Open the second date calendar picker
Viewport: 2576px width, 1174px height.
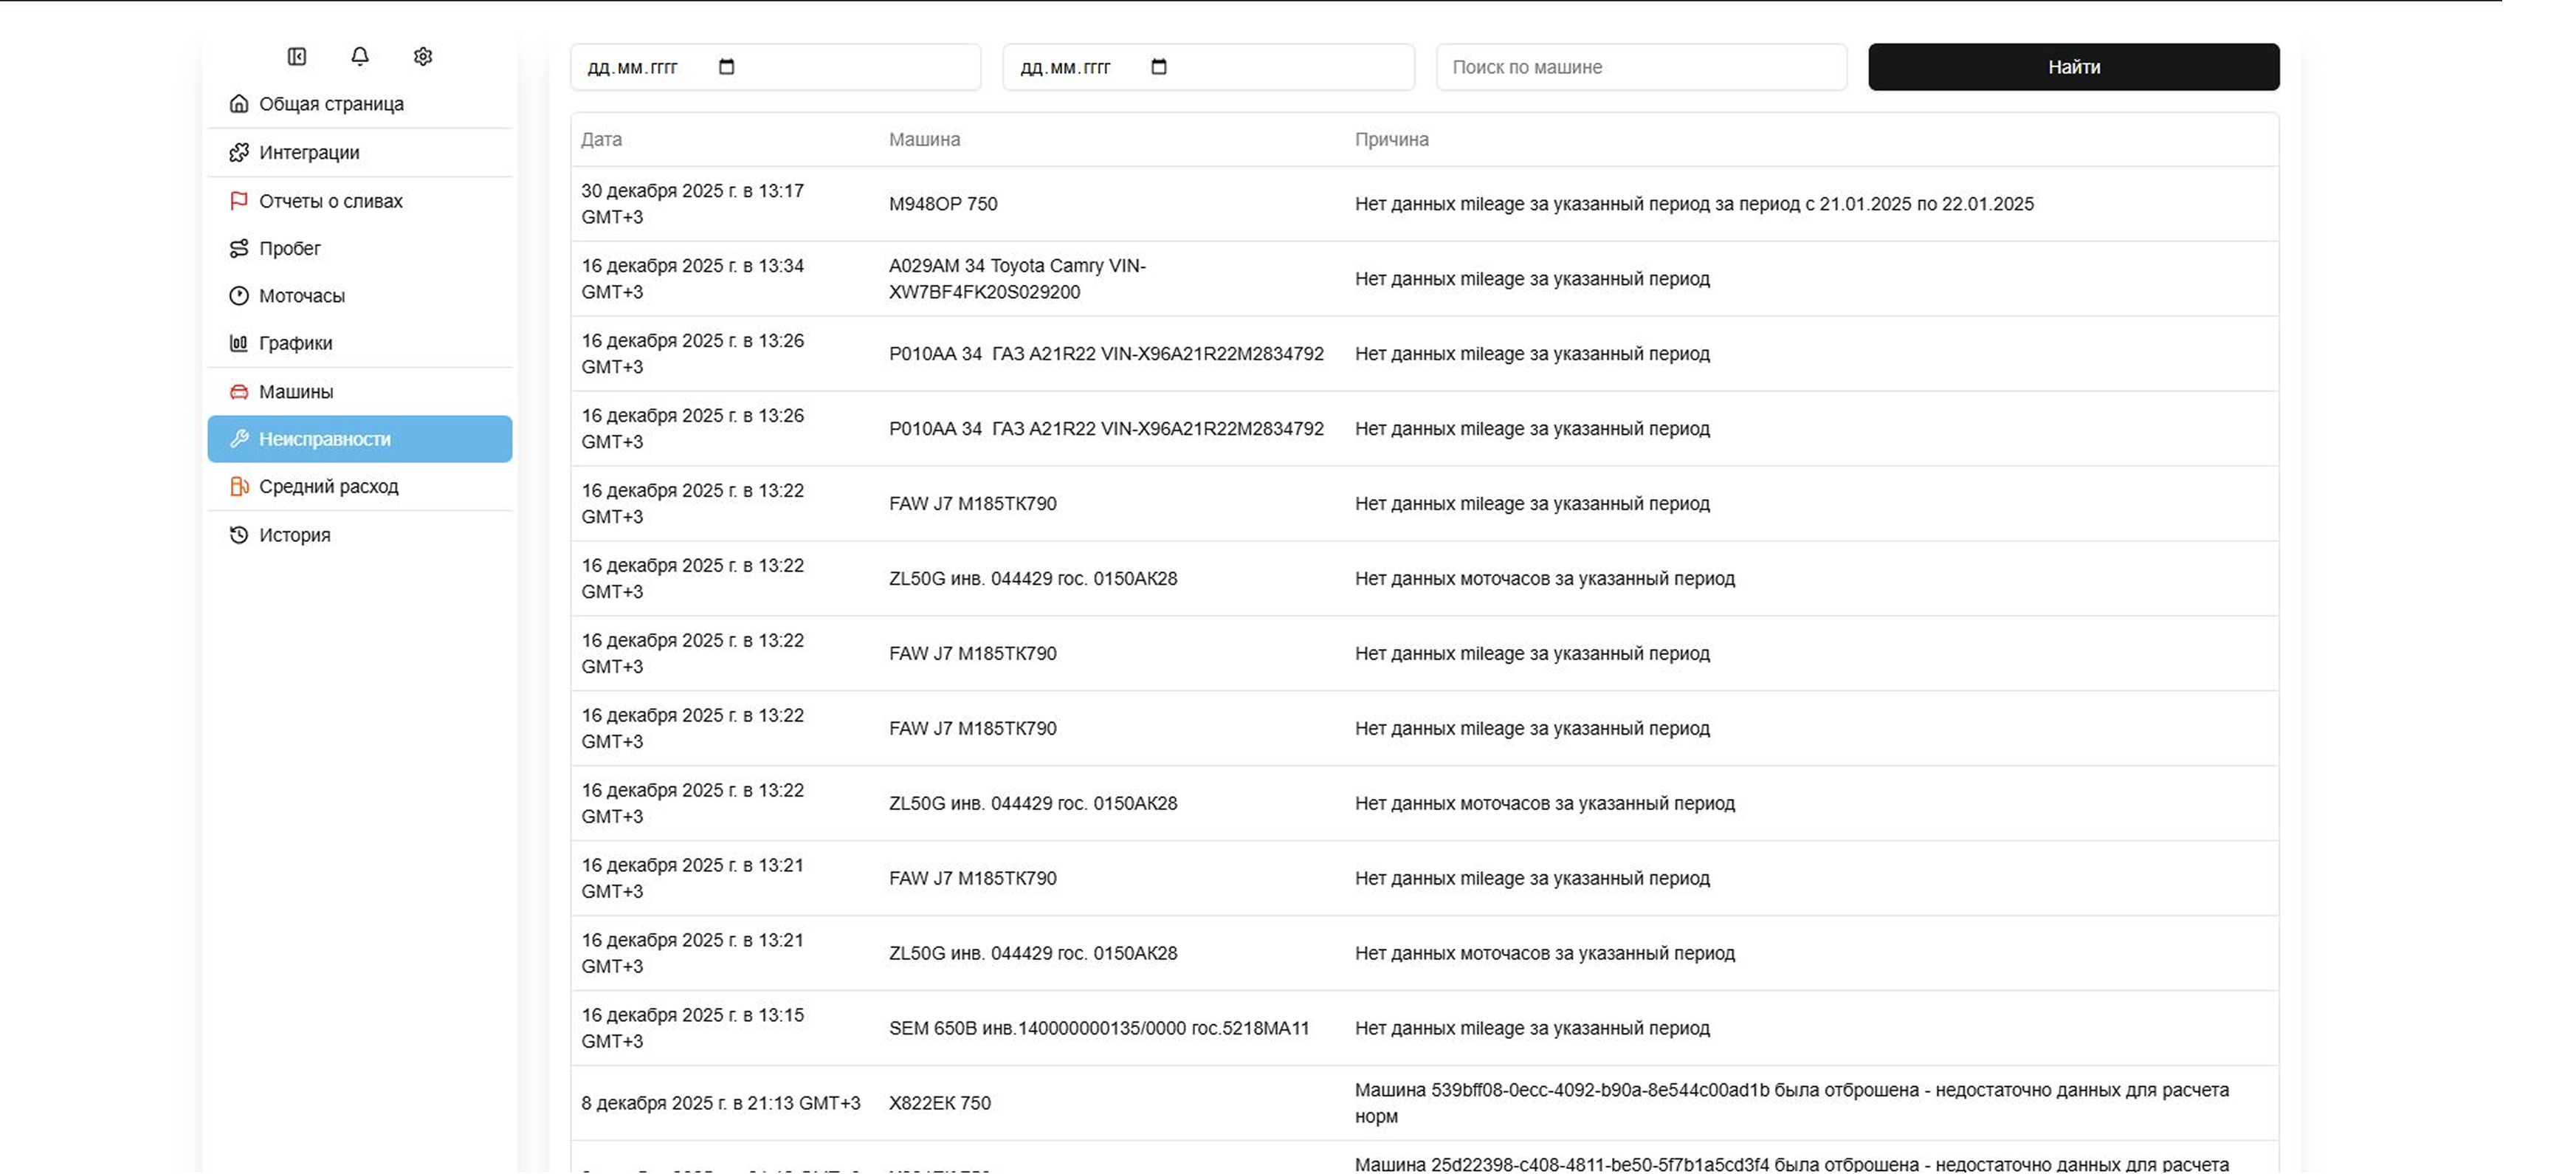click(1159, 67)
